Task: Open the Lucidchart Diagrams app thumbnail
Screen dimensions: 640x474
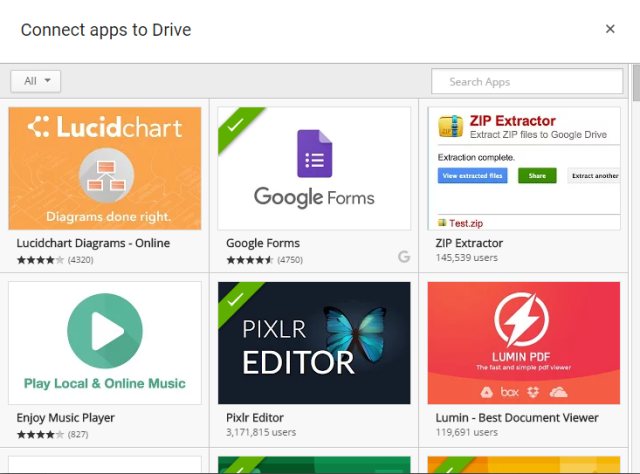Action: point(105,168)
